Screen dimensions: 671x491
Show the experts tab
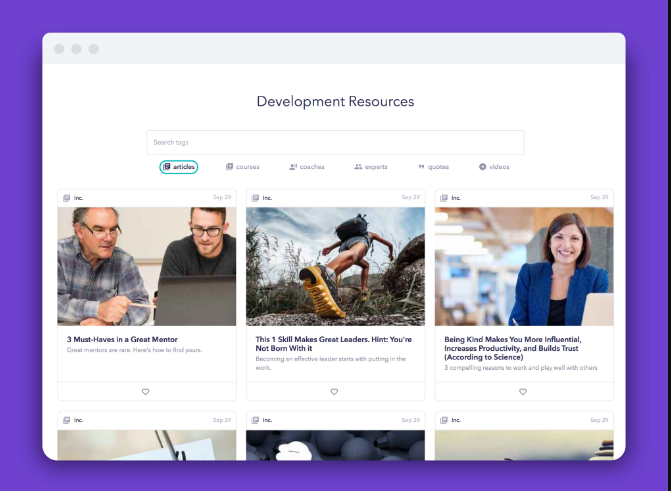point(370,167)
